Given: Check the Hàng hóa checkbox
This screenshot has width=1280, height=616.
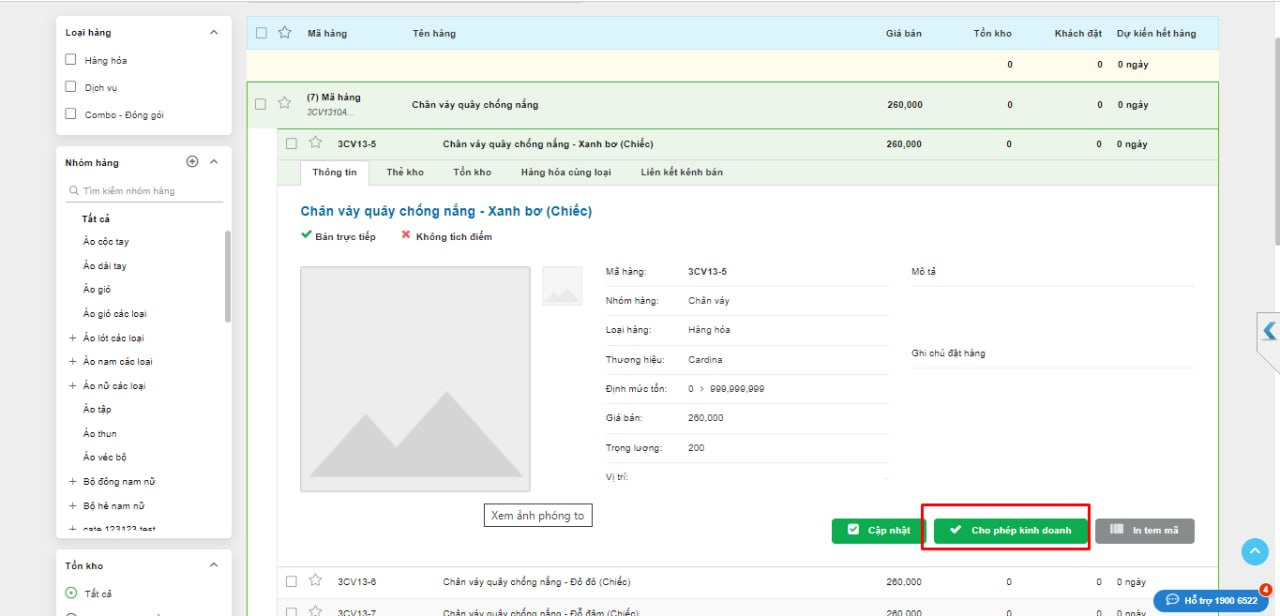Looking at the screenshot, I should click(x=71, y=60).
